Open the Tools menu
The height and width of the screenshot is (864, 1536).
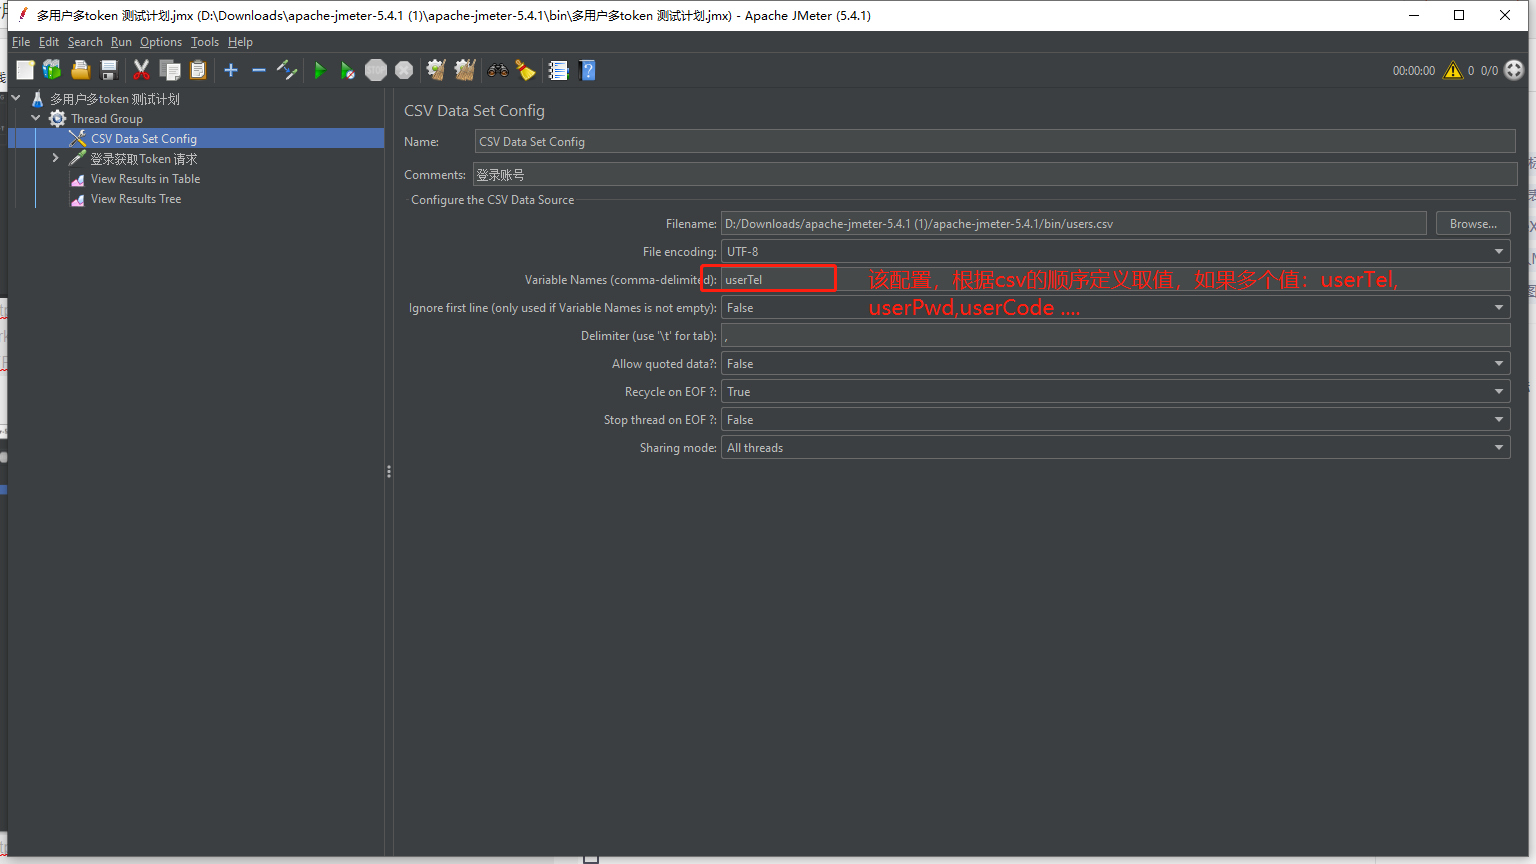coord(205,42)
